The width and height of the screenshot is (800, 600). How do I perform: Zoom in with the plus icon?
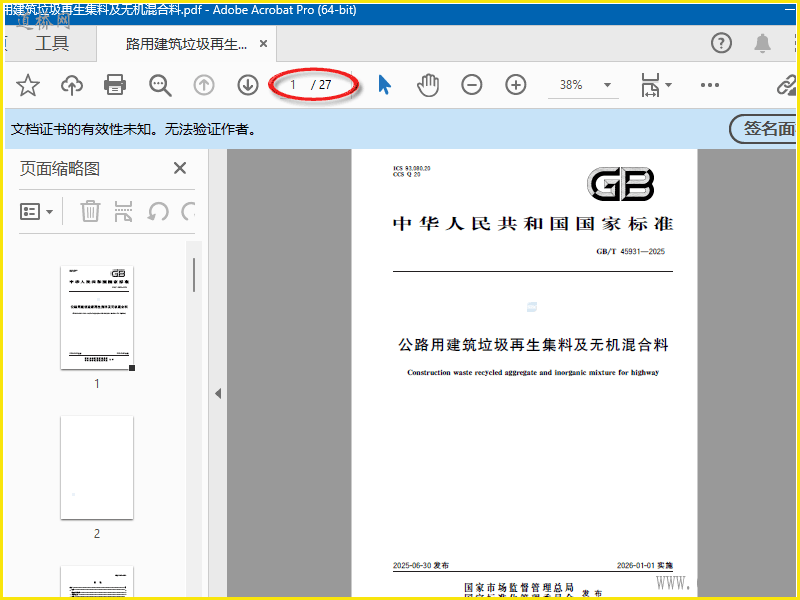(x=516, y=85)
